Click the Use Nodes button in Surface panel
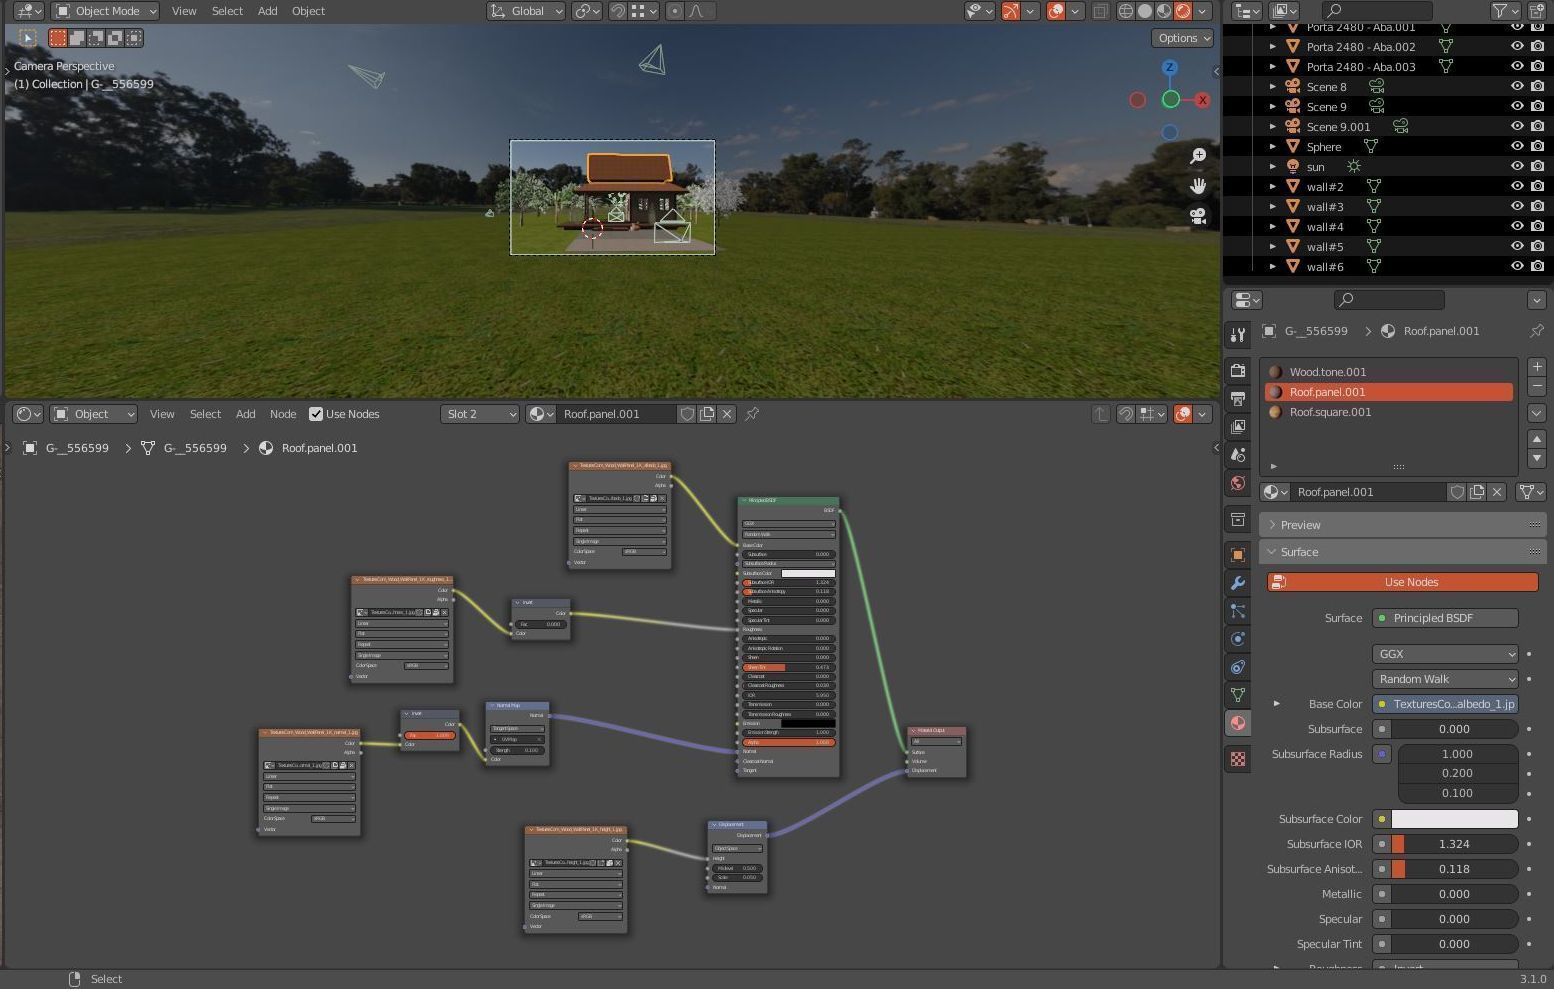This screenshot has height=989, width=1554. pos(1402,582)
